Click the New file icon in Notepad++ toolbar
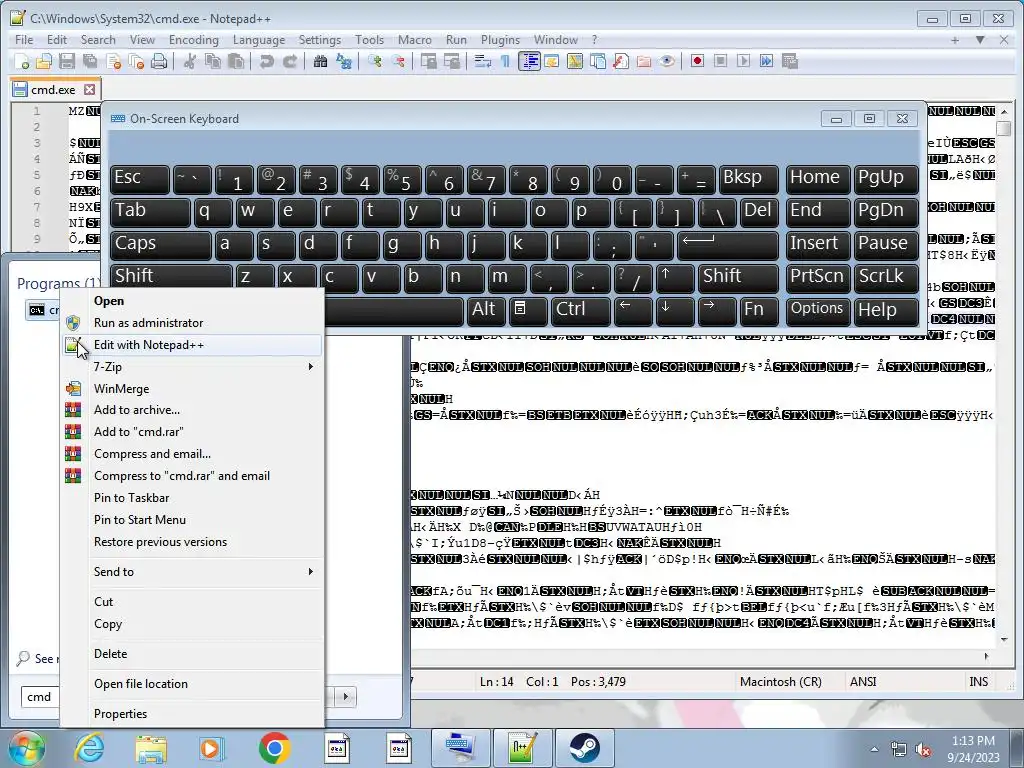 pyautogui.click(x=22, y=61)
